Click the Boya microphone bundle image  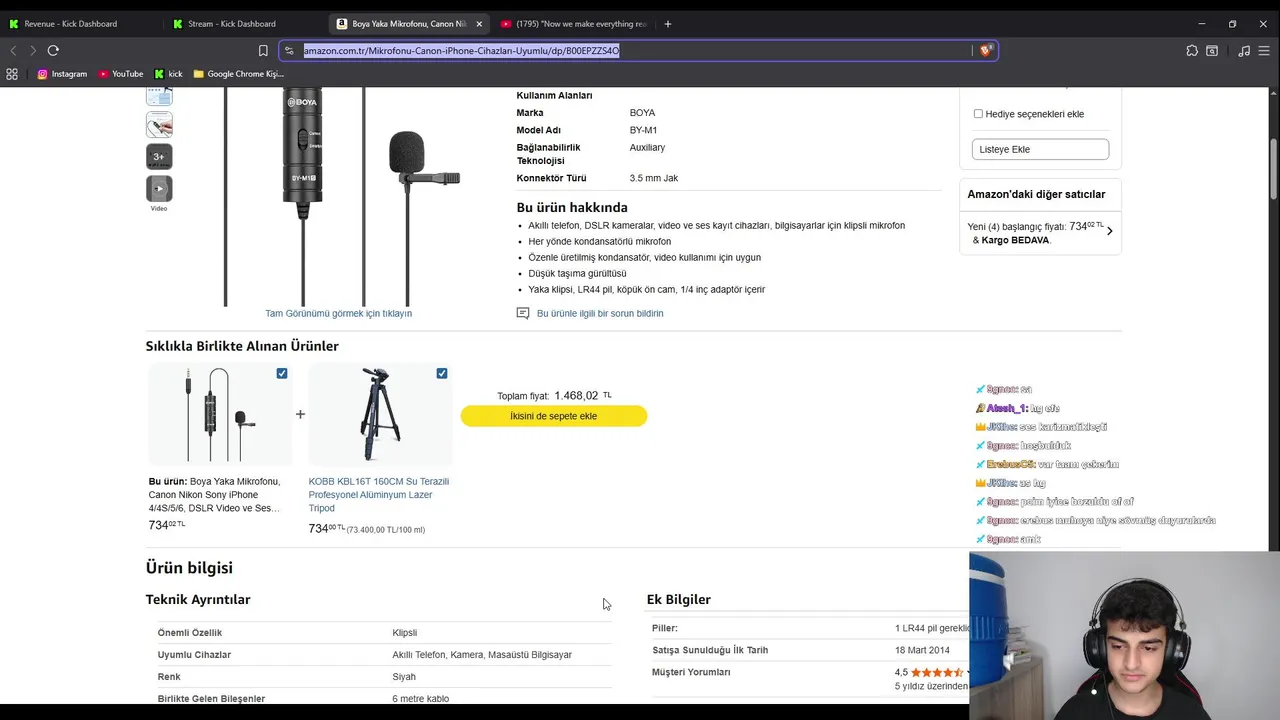click(x=221, y=414)
